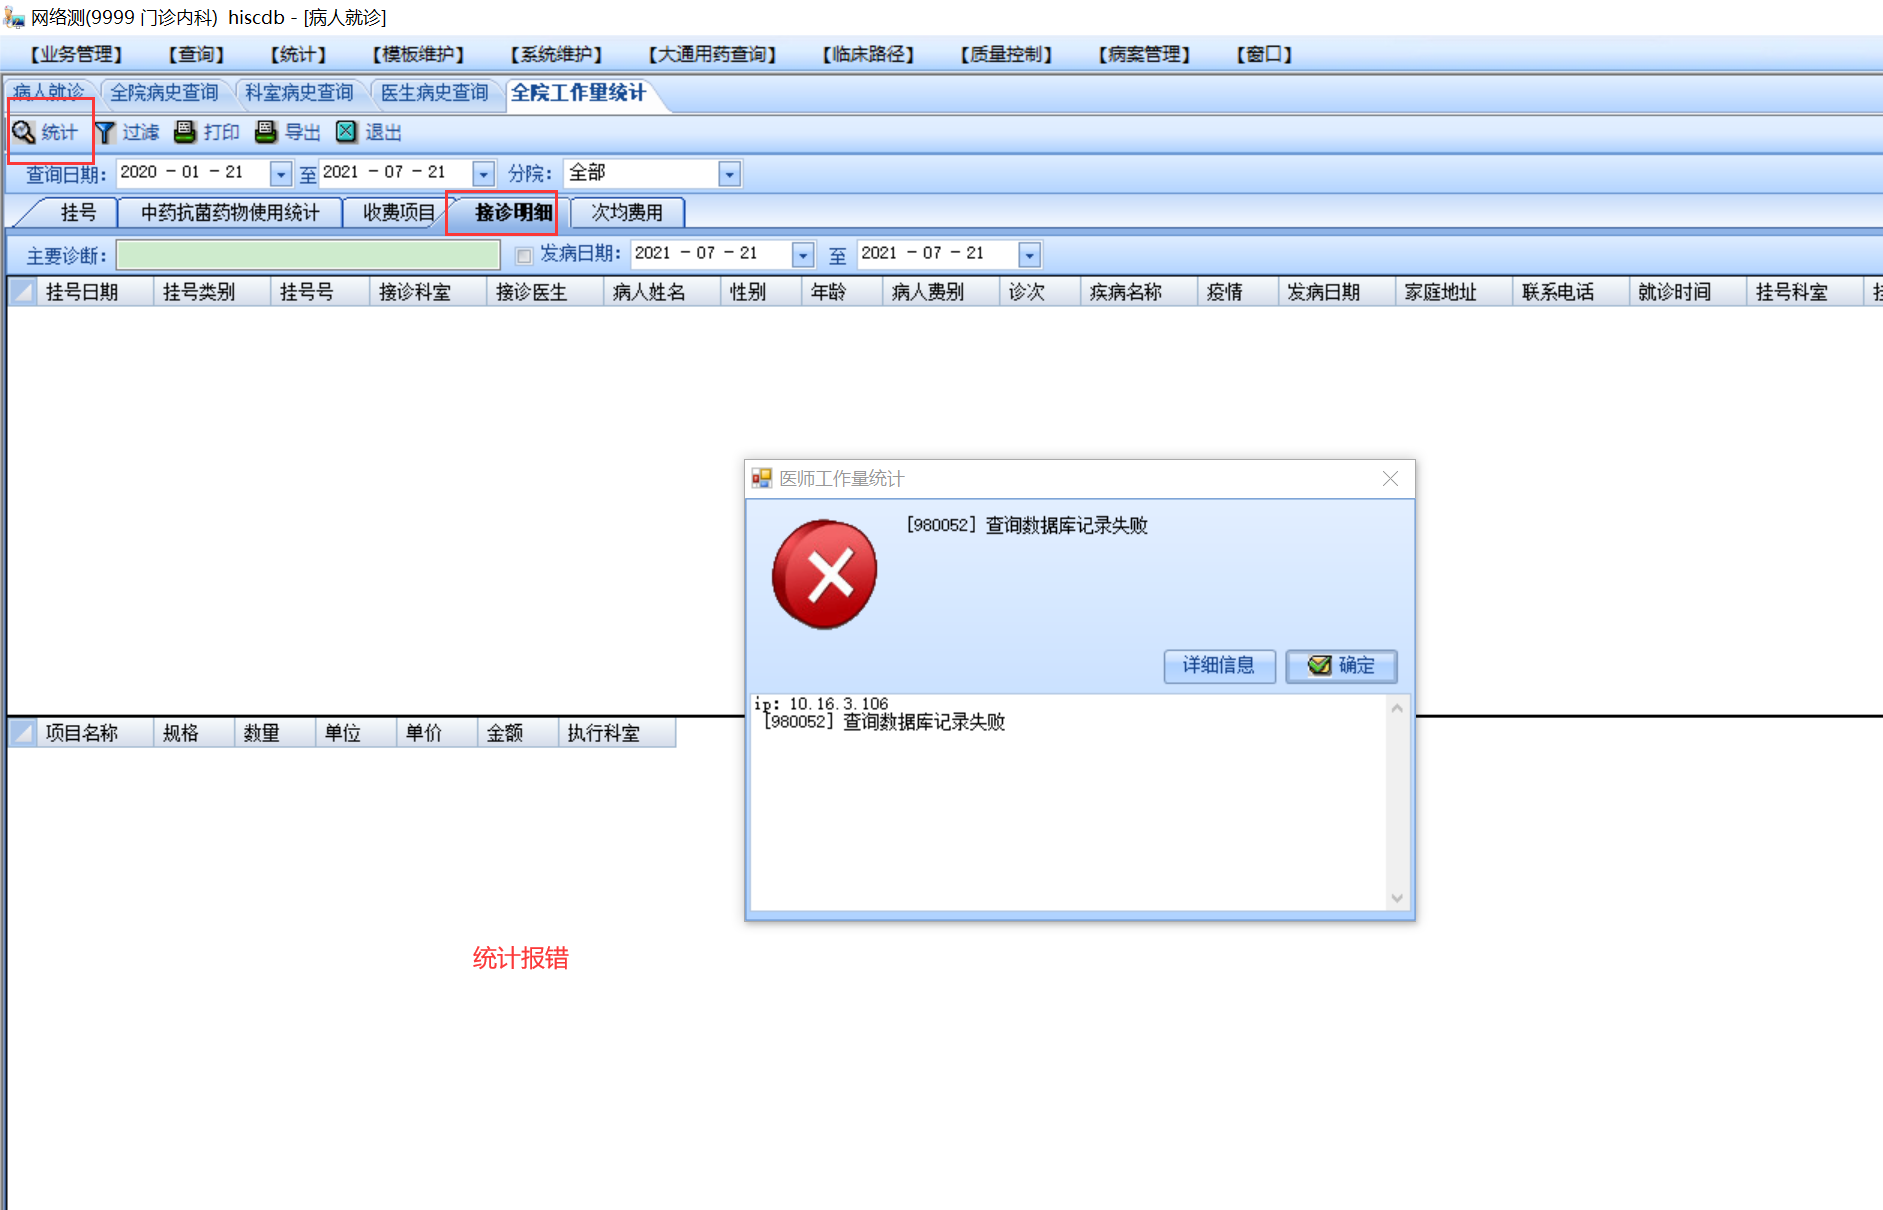Open the 发病日期 start date dropdown
Screen dimensions: 1883x1210
coord(803,255)
